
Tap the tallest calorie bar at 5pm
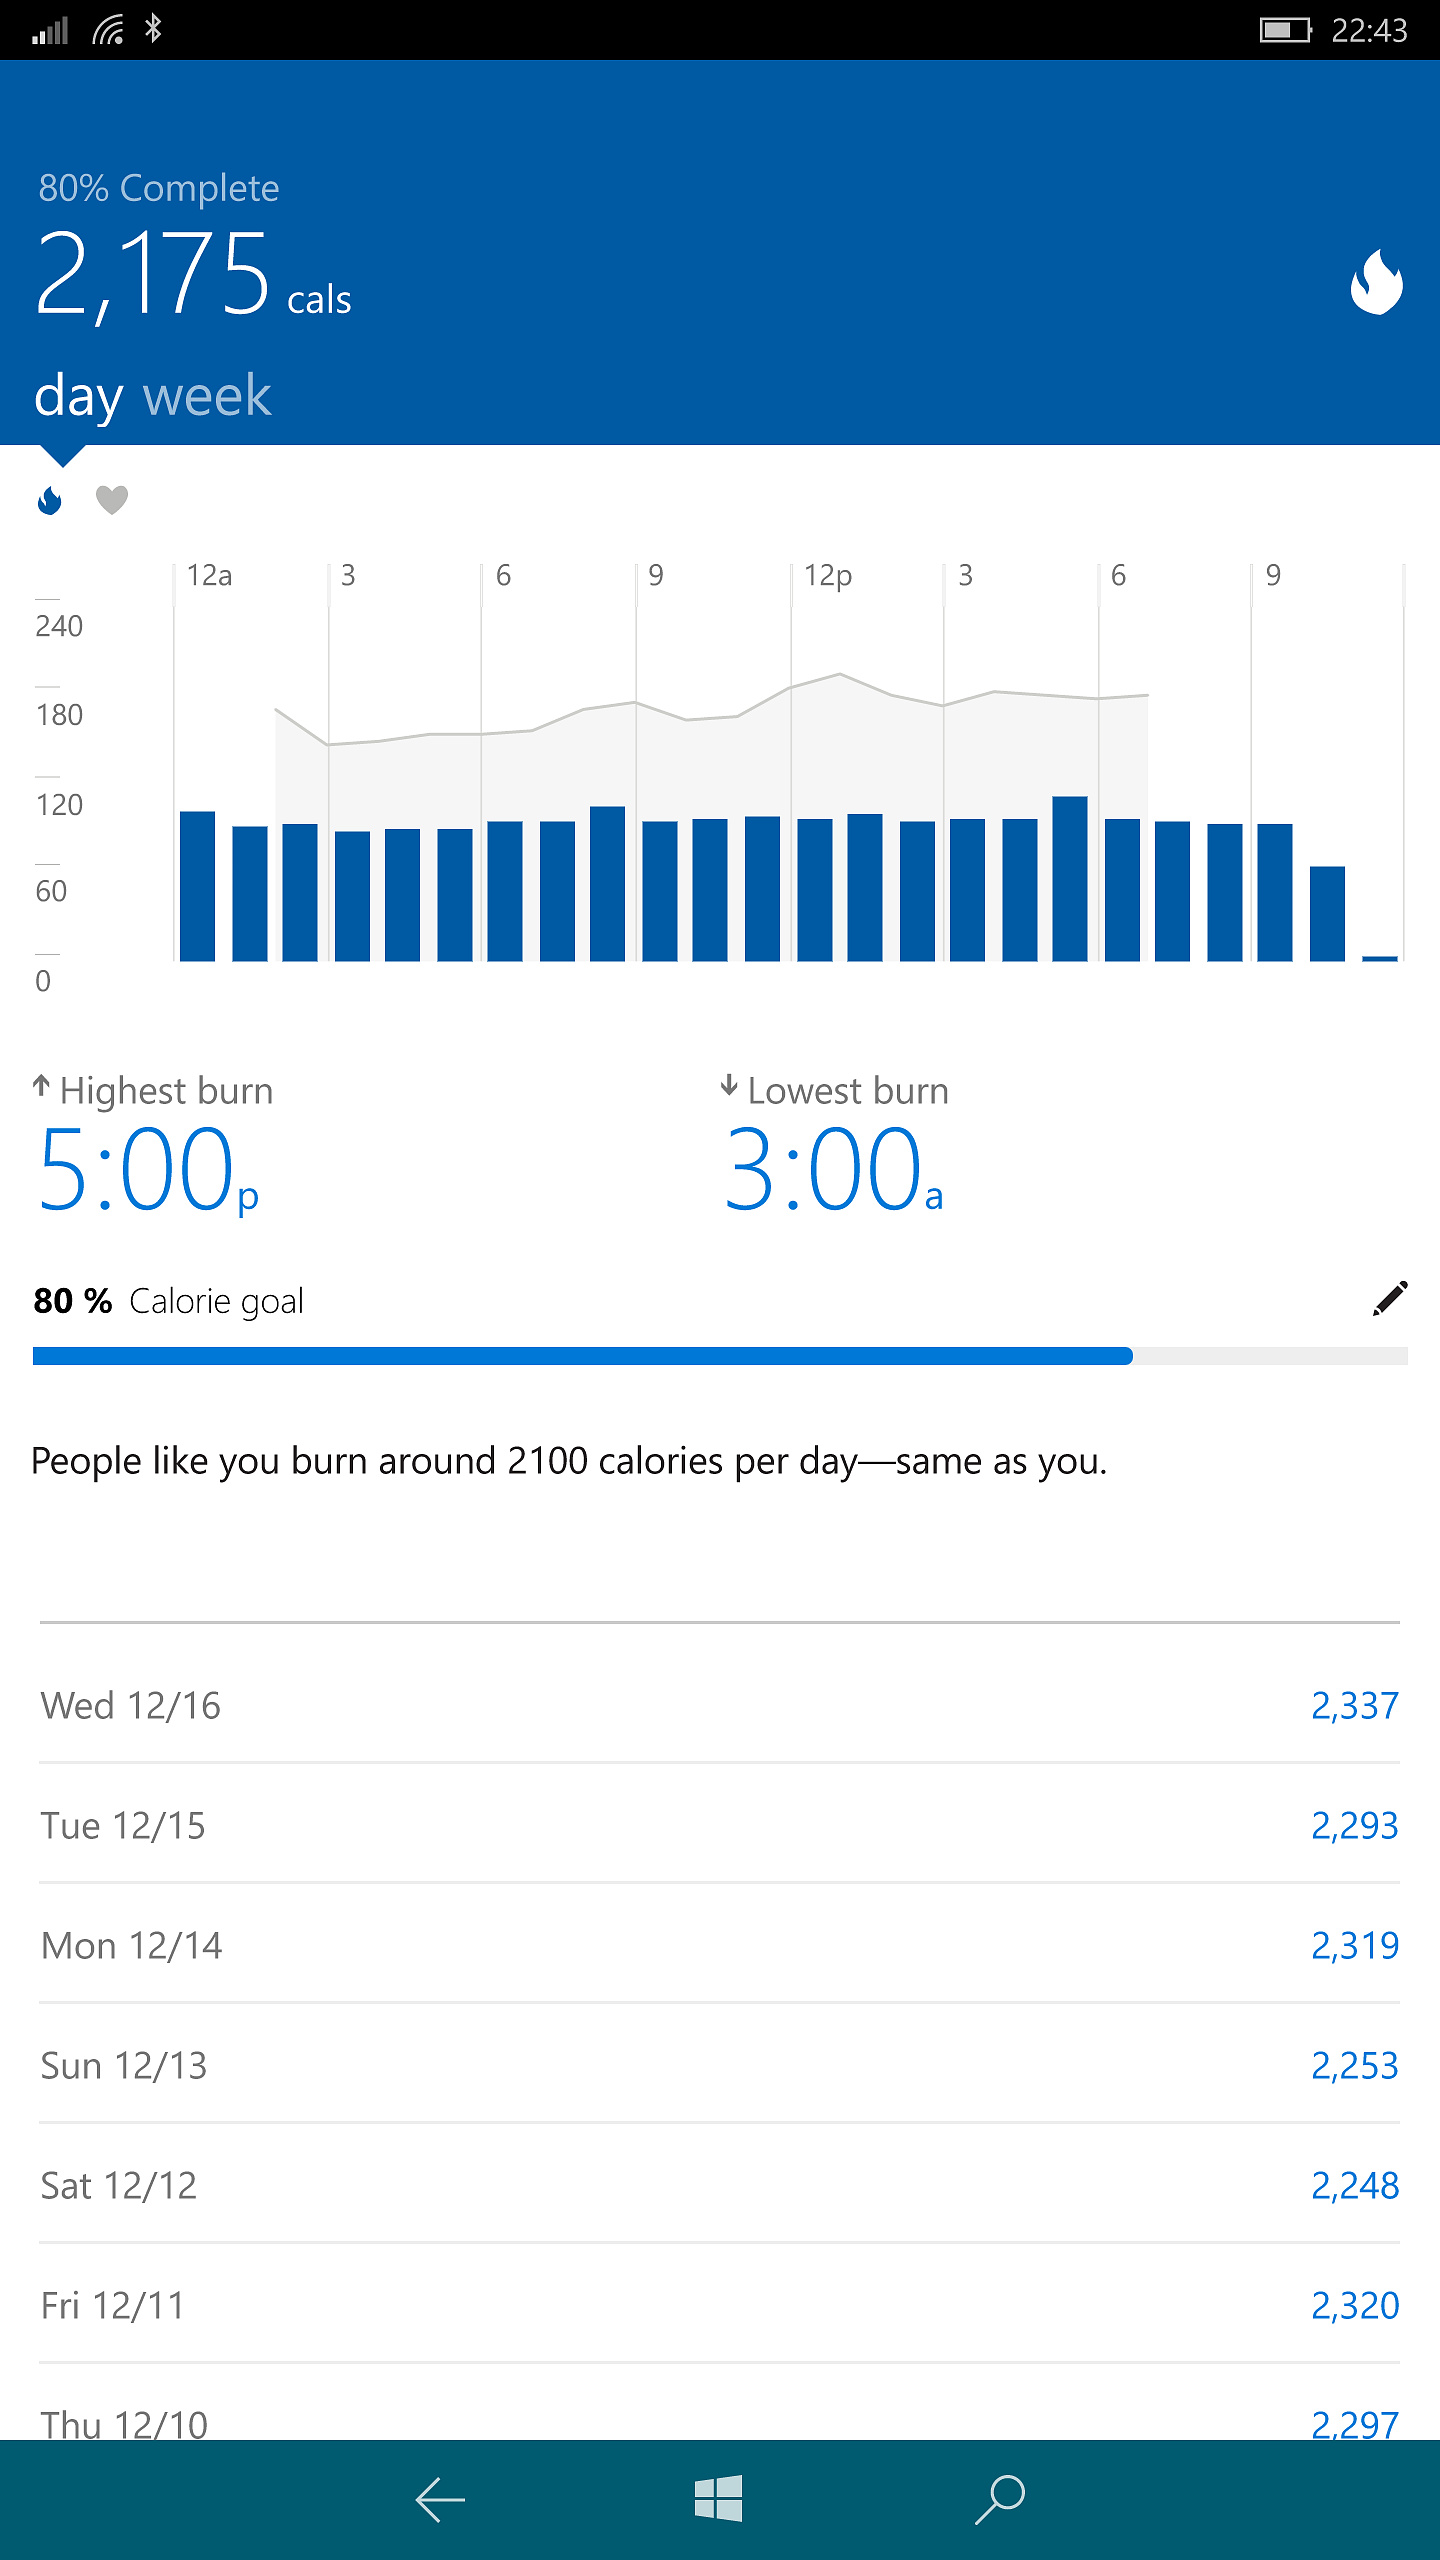tap(1070, 878)
